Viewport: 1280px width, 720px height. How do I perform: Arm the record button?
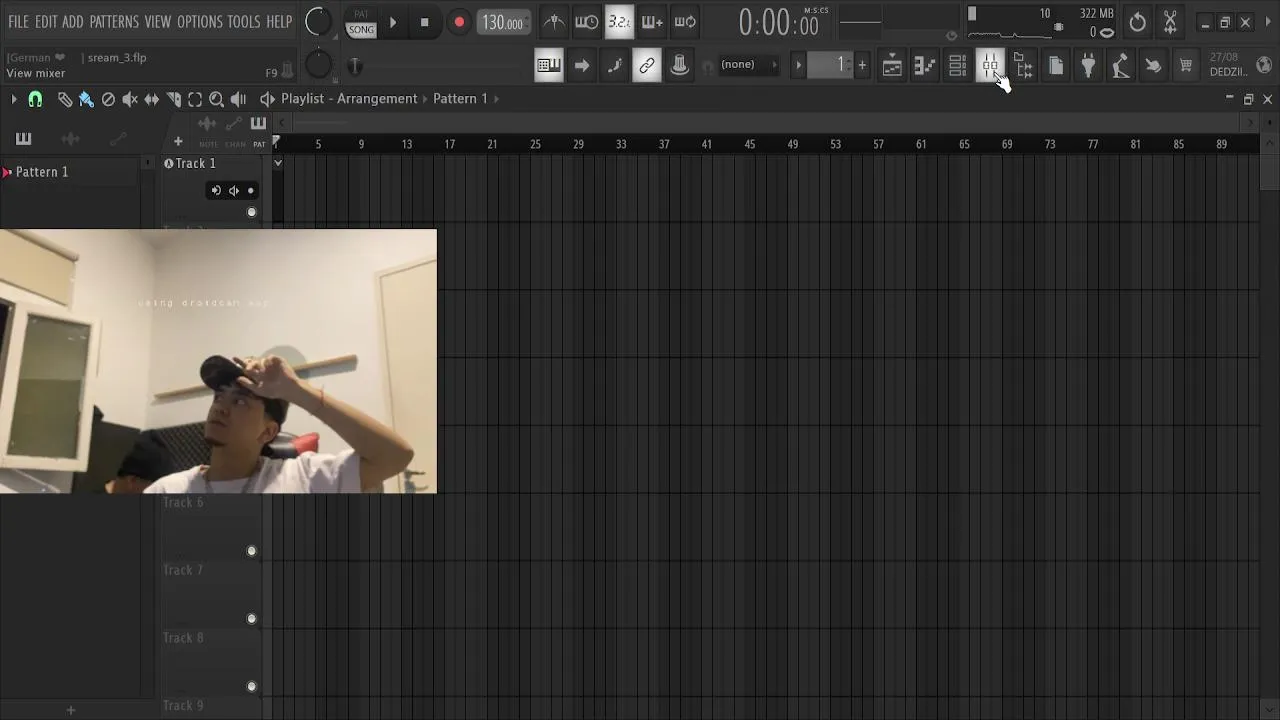[x=459, y=22]
